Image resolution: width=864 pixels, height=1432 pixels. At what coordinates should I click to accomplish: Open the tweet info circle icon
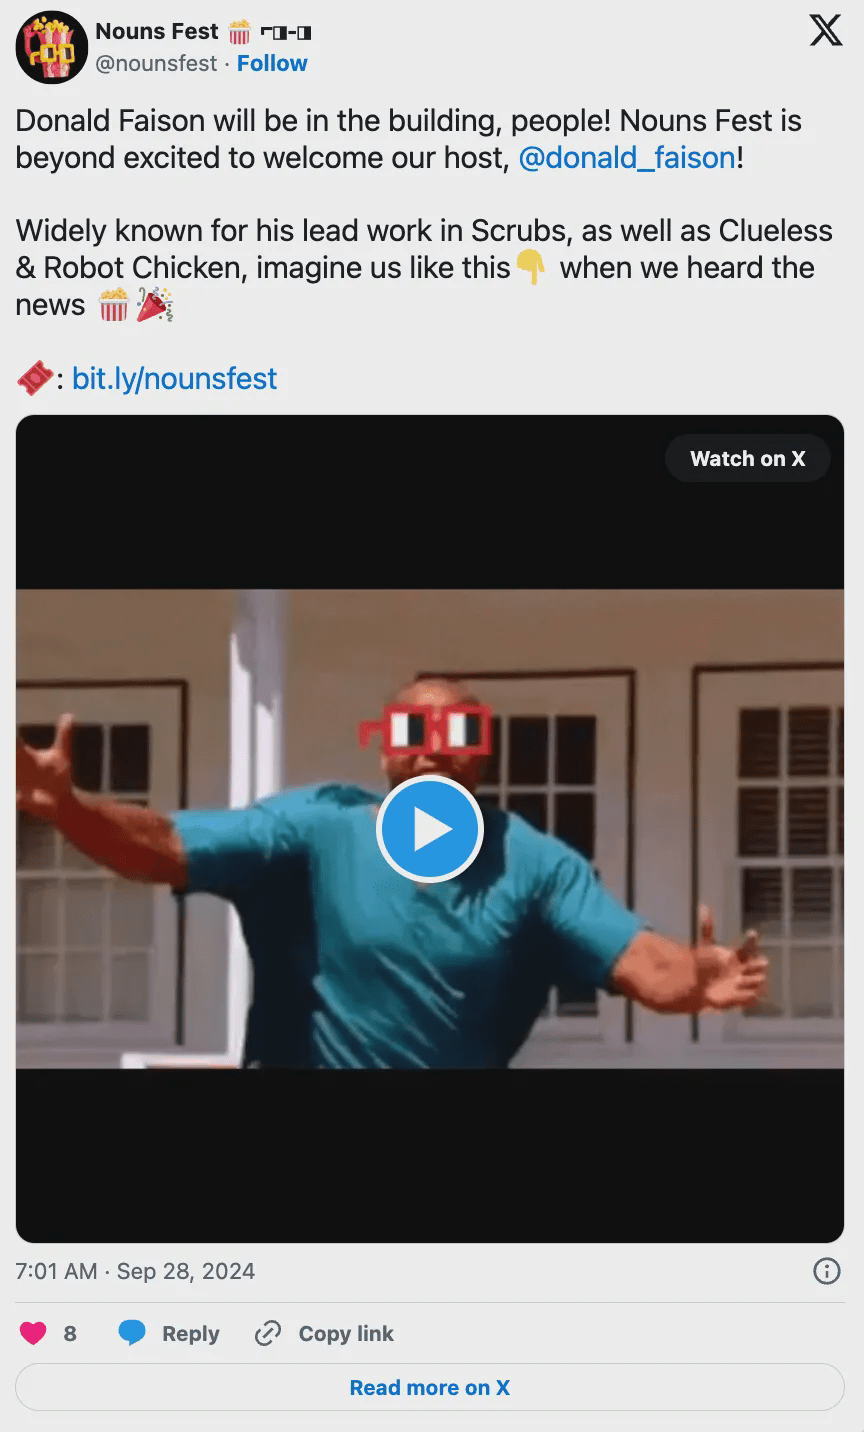827,1271
